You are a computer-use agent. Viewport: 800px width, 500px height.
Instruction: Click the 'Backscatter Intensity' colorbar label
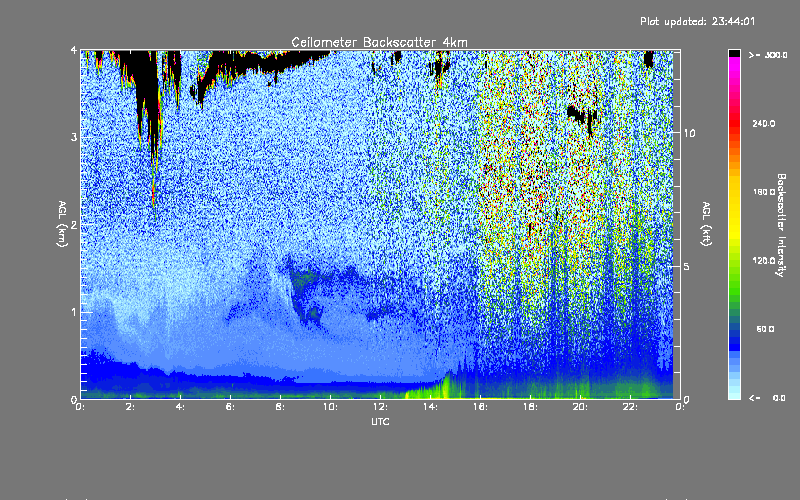(781, 225)
